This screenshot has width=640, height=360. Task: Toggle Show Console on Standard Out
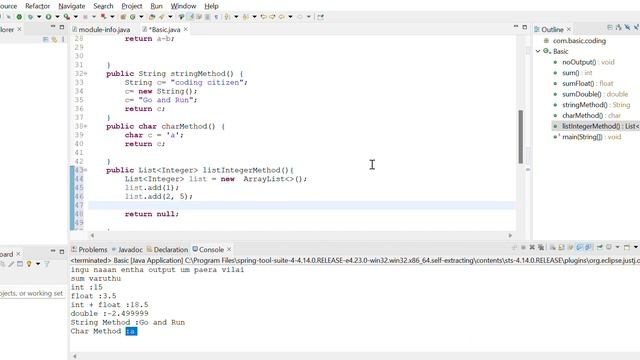coord(579,247)
